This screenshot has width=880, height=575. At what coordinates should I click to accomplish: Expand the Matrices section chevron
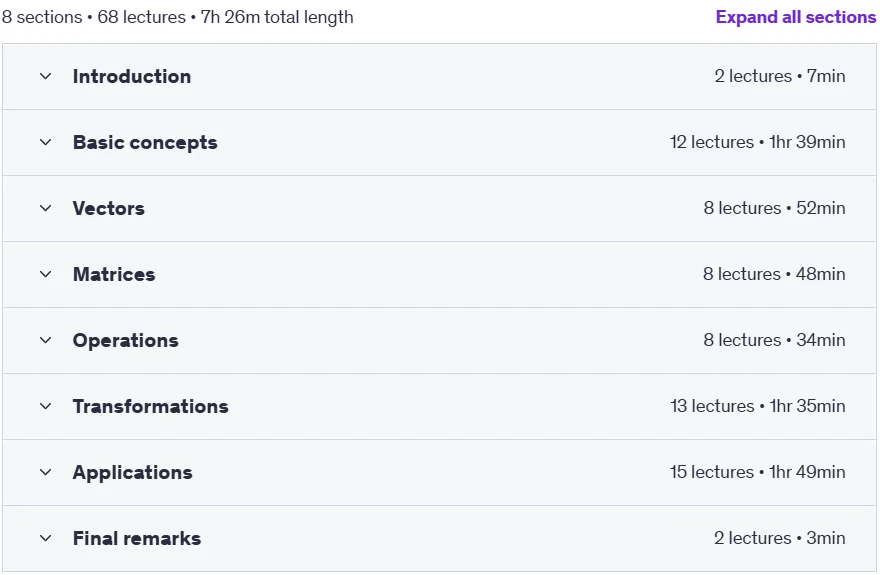[45, 274]
